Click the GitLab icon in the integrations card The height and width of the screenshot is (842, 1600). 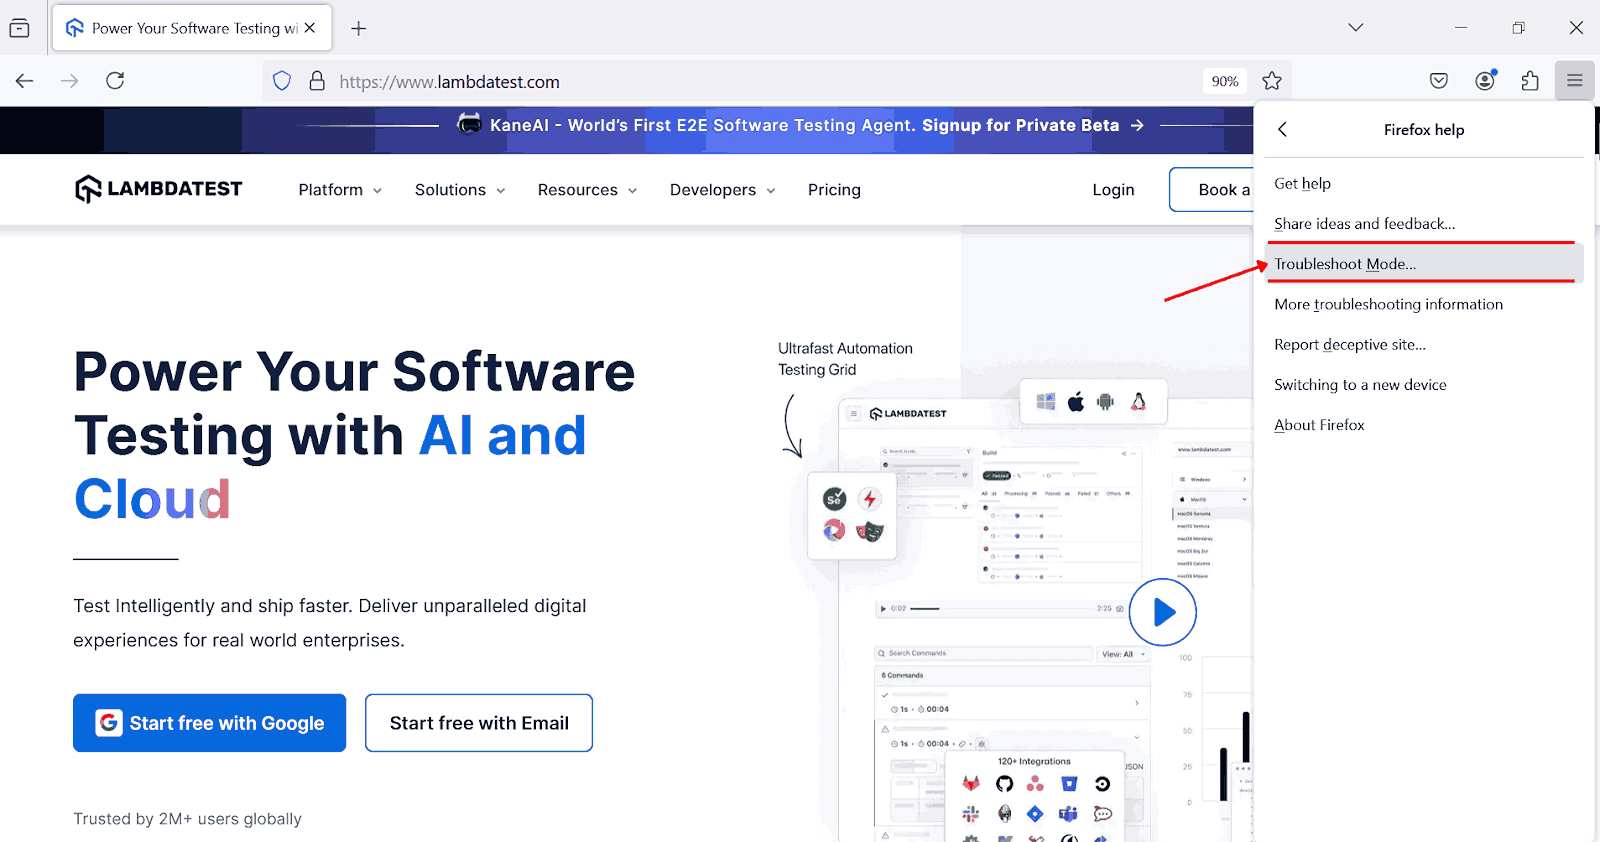[971, 783]
